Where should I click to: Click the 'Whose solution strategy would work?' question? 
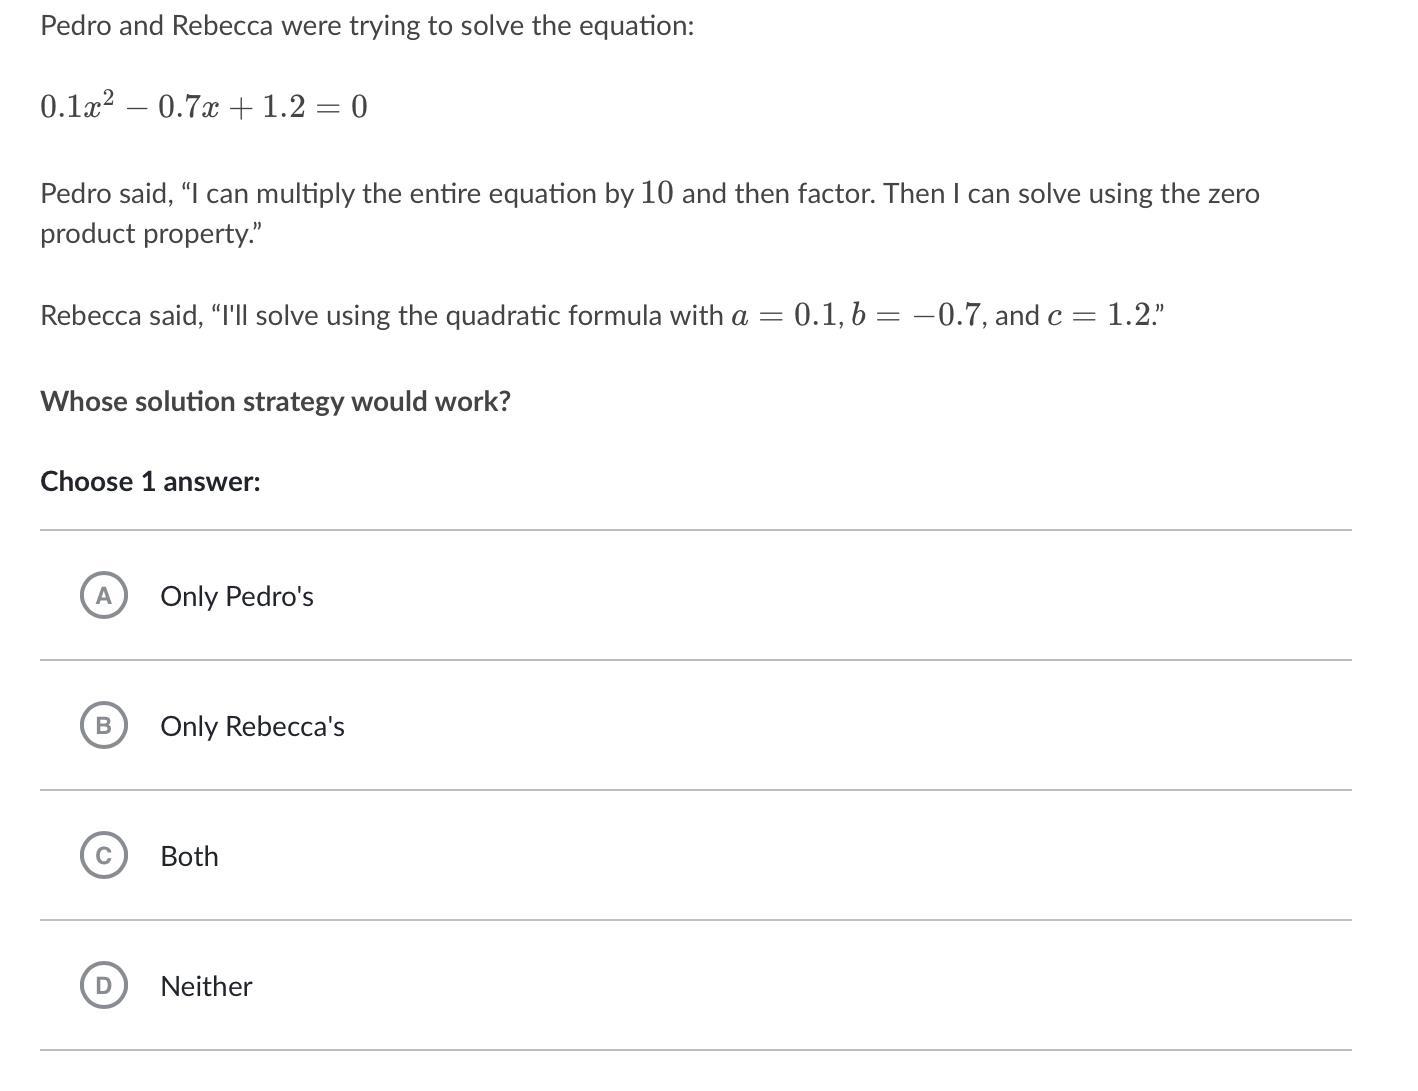(275, 401)
